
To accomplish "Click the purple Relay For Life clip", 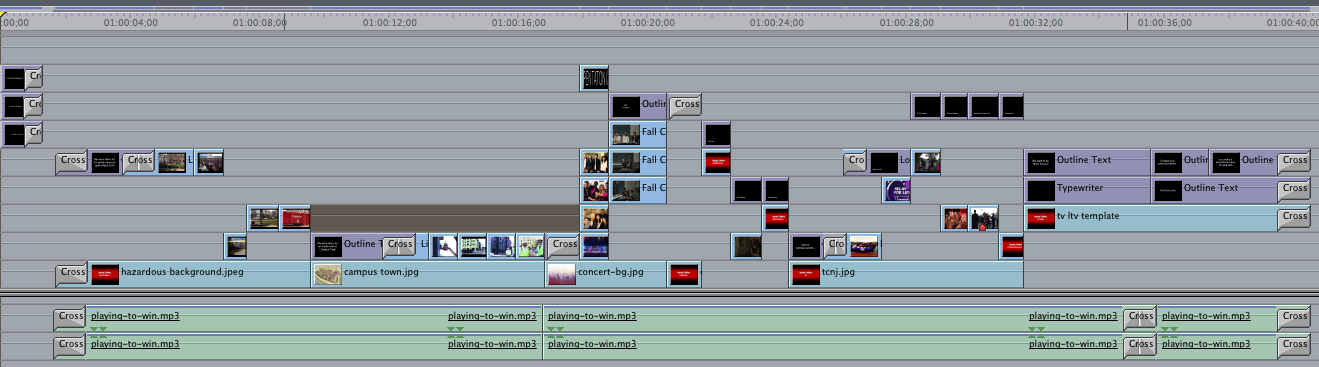I will click(x=896, y=190).
